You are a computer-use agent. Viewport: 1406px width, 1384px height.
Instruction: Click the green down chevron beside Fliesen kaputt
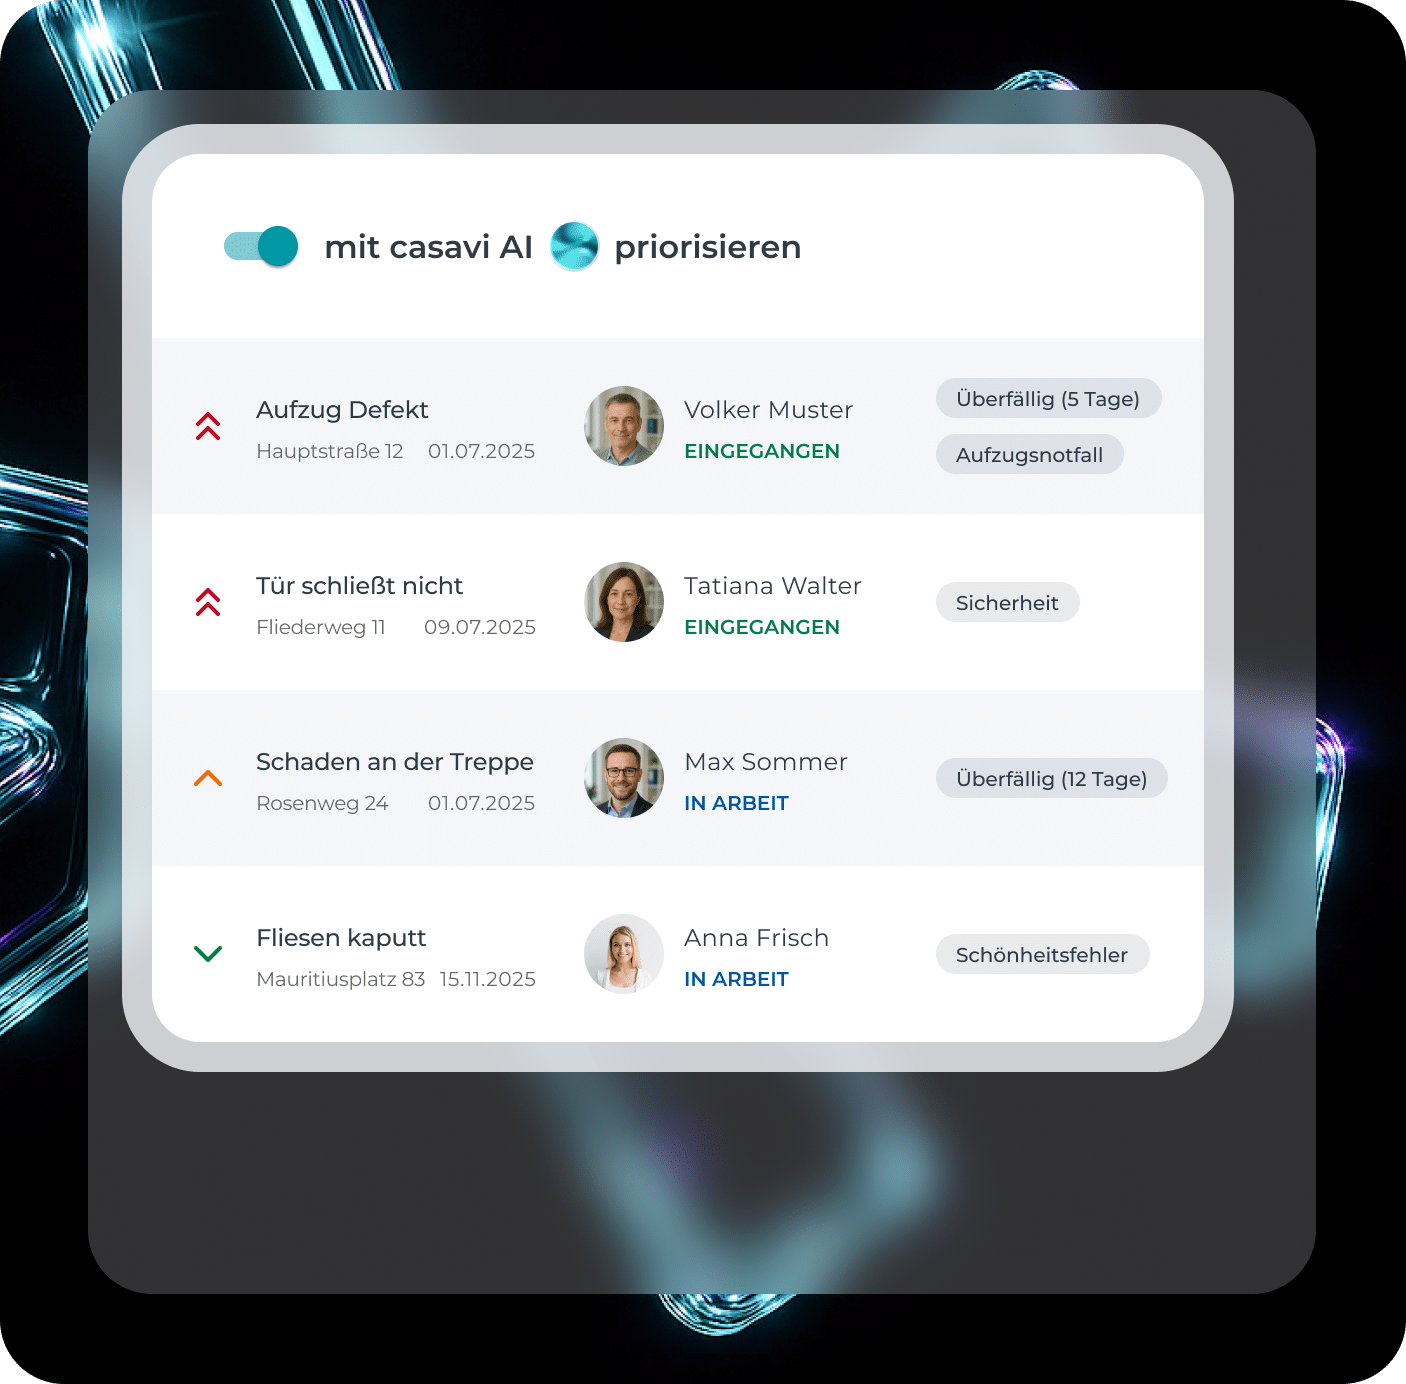[x=208, y=954]
